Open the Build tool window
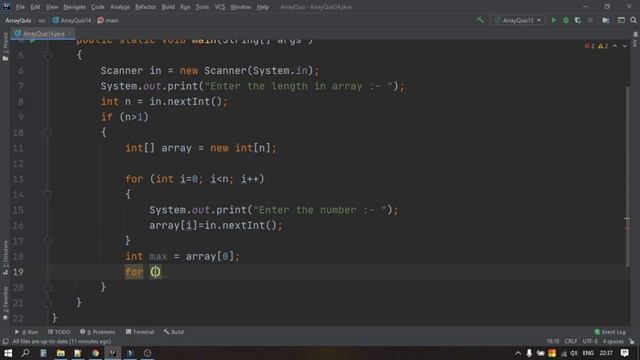This screenshot has width=640, height=360. 174,332
